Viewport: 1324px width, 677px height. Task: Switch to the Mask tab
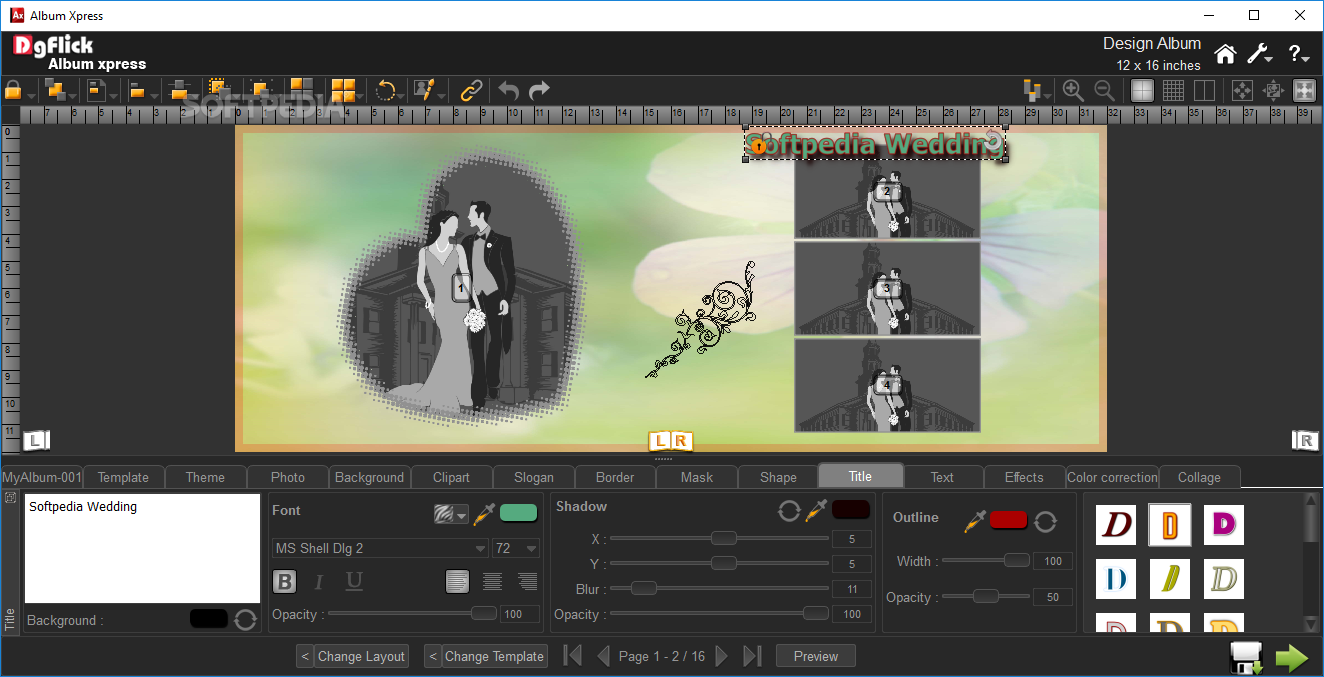pyautogui.click(x=697, y=477)
